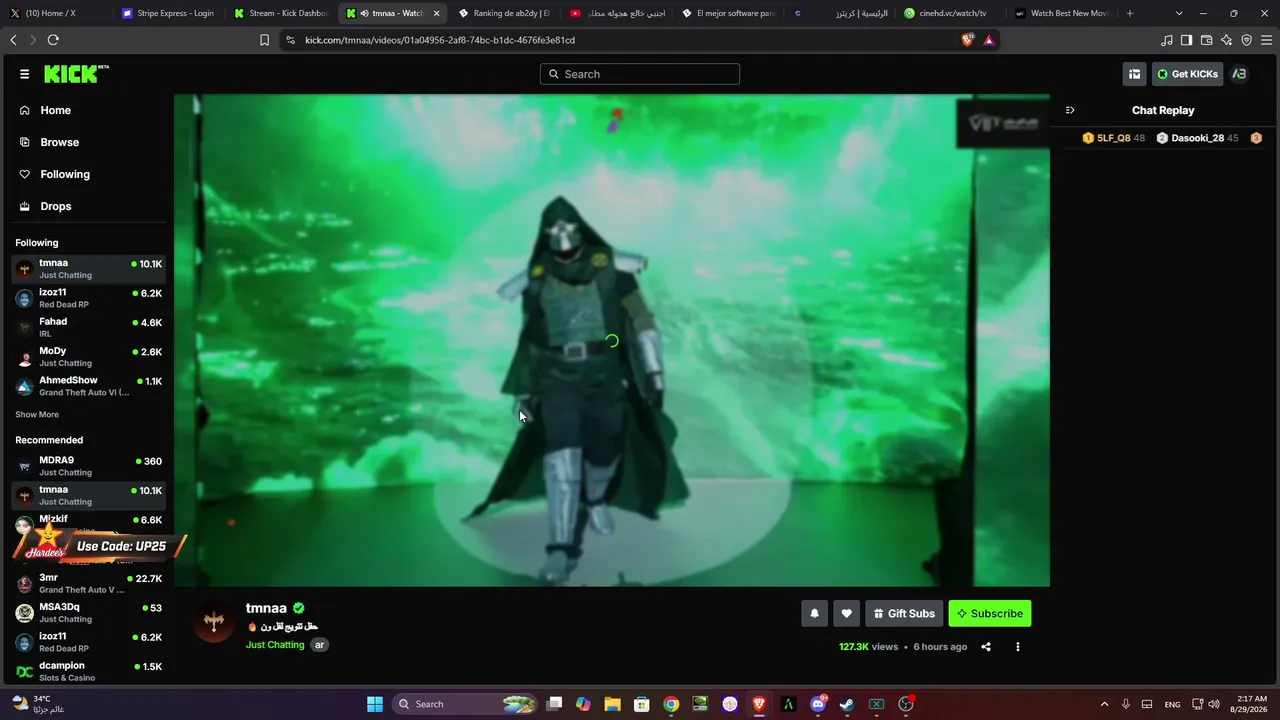1280x720 pixels.
Task: Subscribe to tmnaa channel
Action: point(990,613)
